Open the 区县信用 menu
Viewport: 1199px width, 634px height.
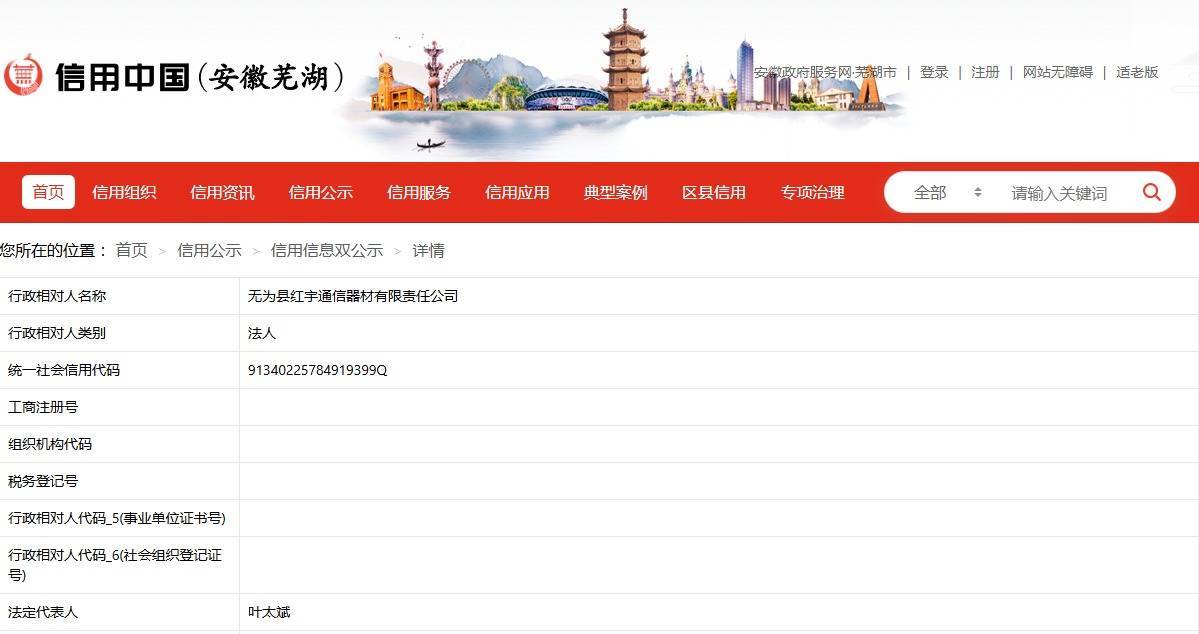pos(713,192)
